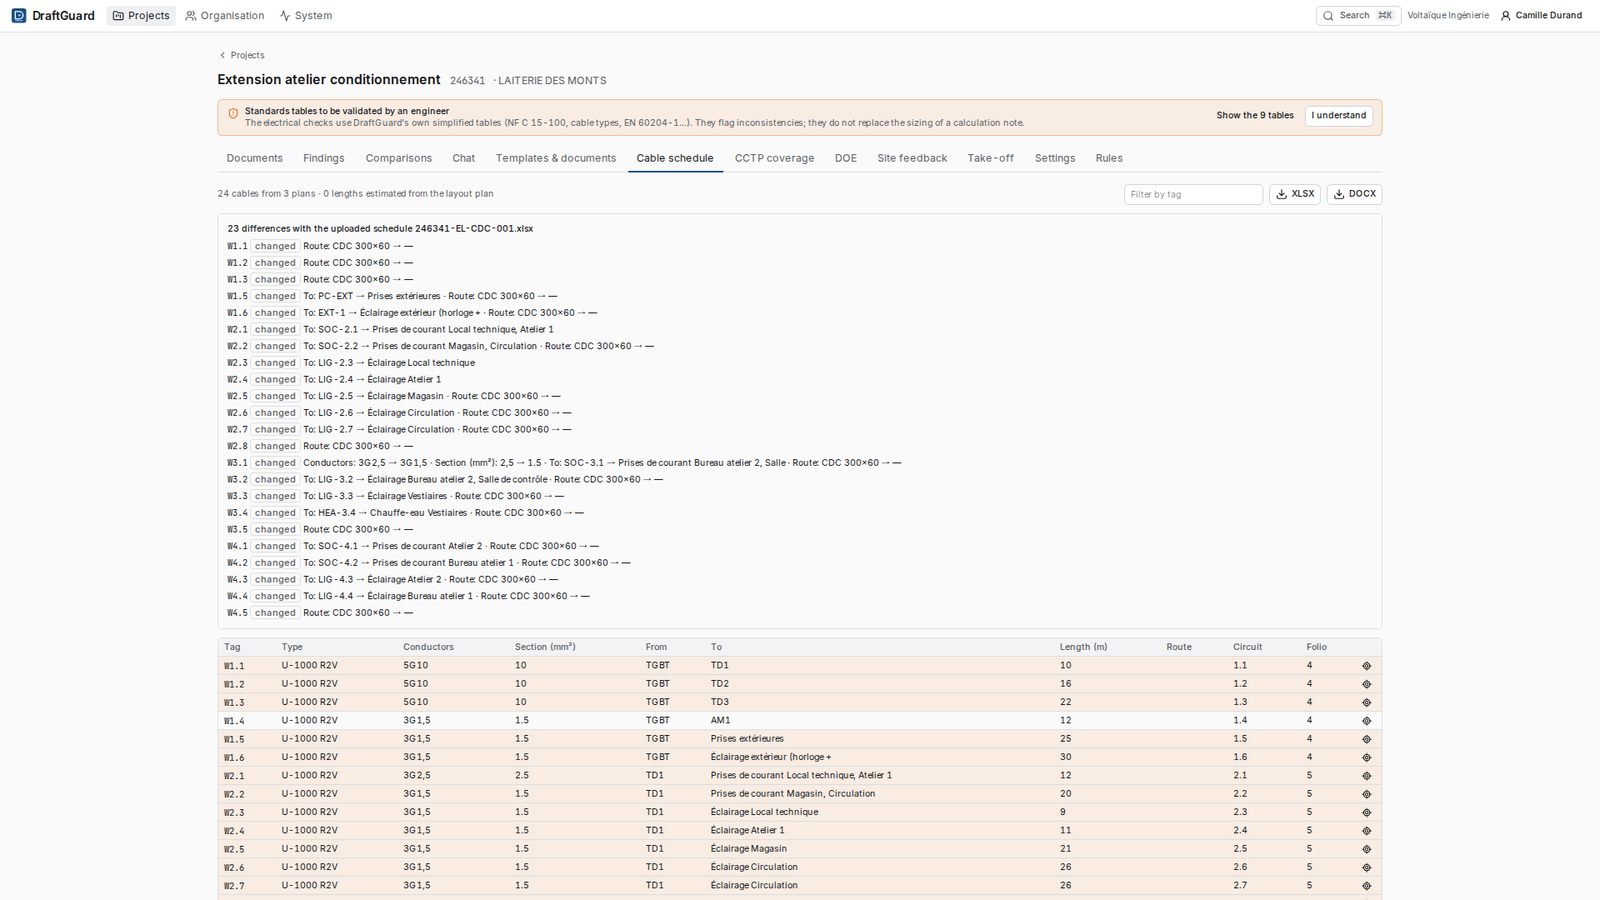Open the Comparisons tab
The width and height of the screenshot is (1600, 900).
pos(399,158)
